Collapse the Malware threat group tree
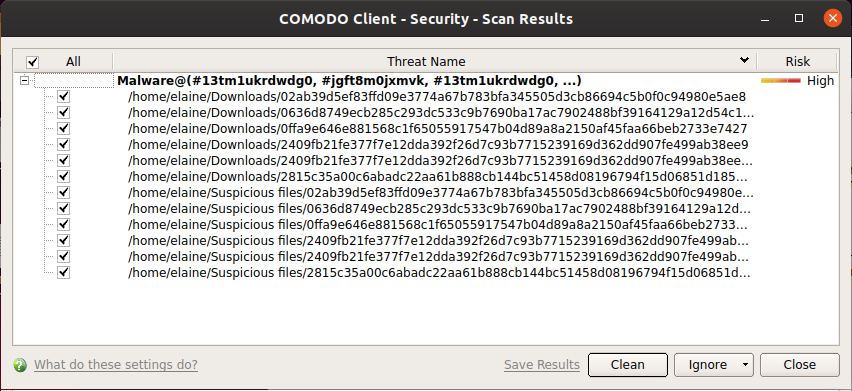The width and height of the screenshot is (852, 391). coord(24,80)
